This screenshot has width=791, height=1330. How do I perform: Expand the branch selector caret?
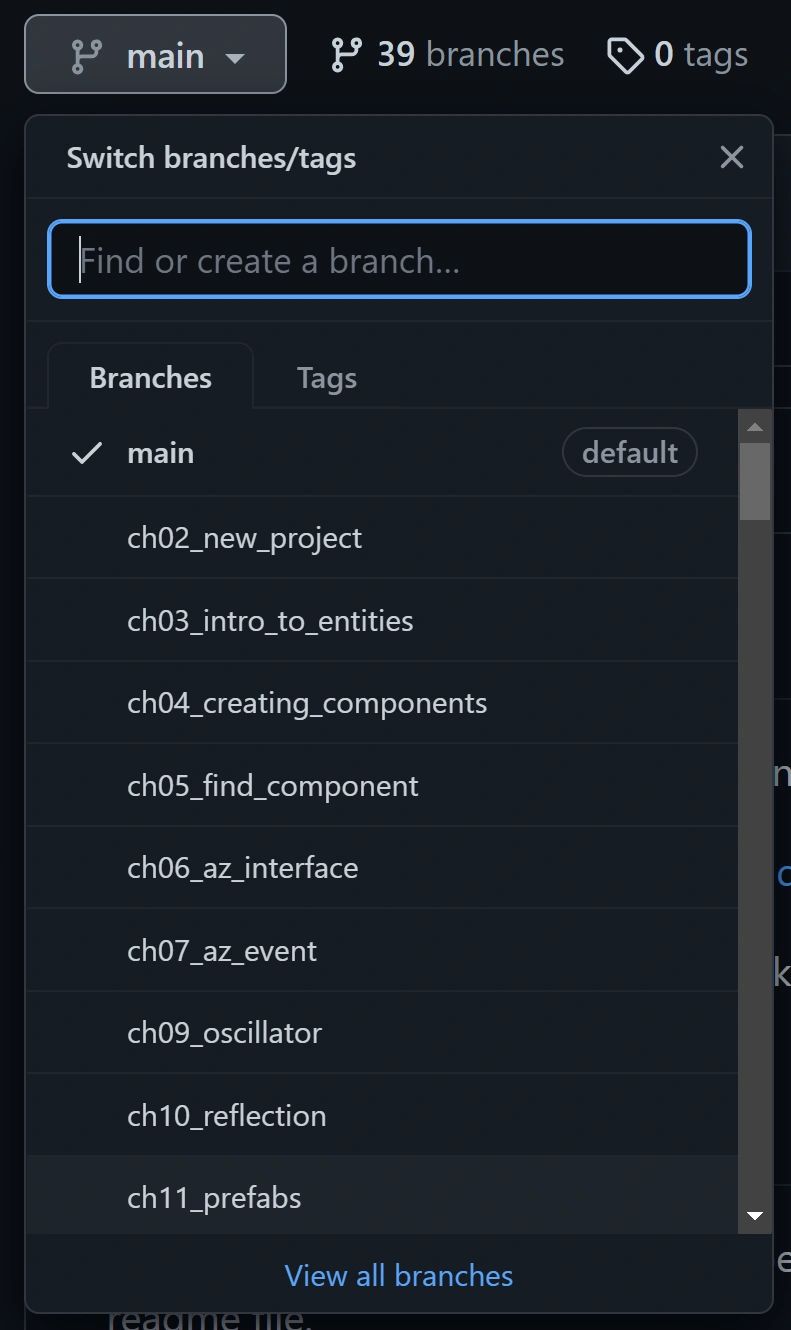pyautogui.click(x=233, y=57)
